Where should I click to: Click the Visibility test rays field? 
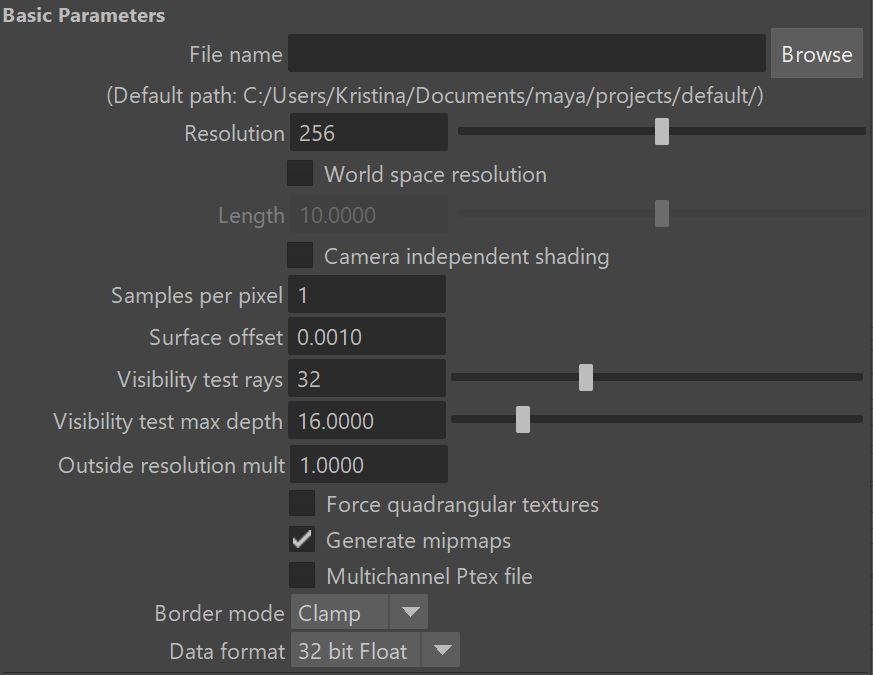point(367,379)
